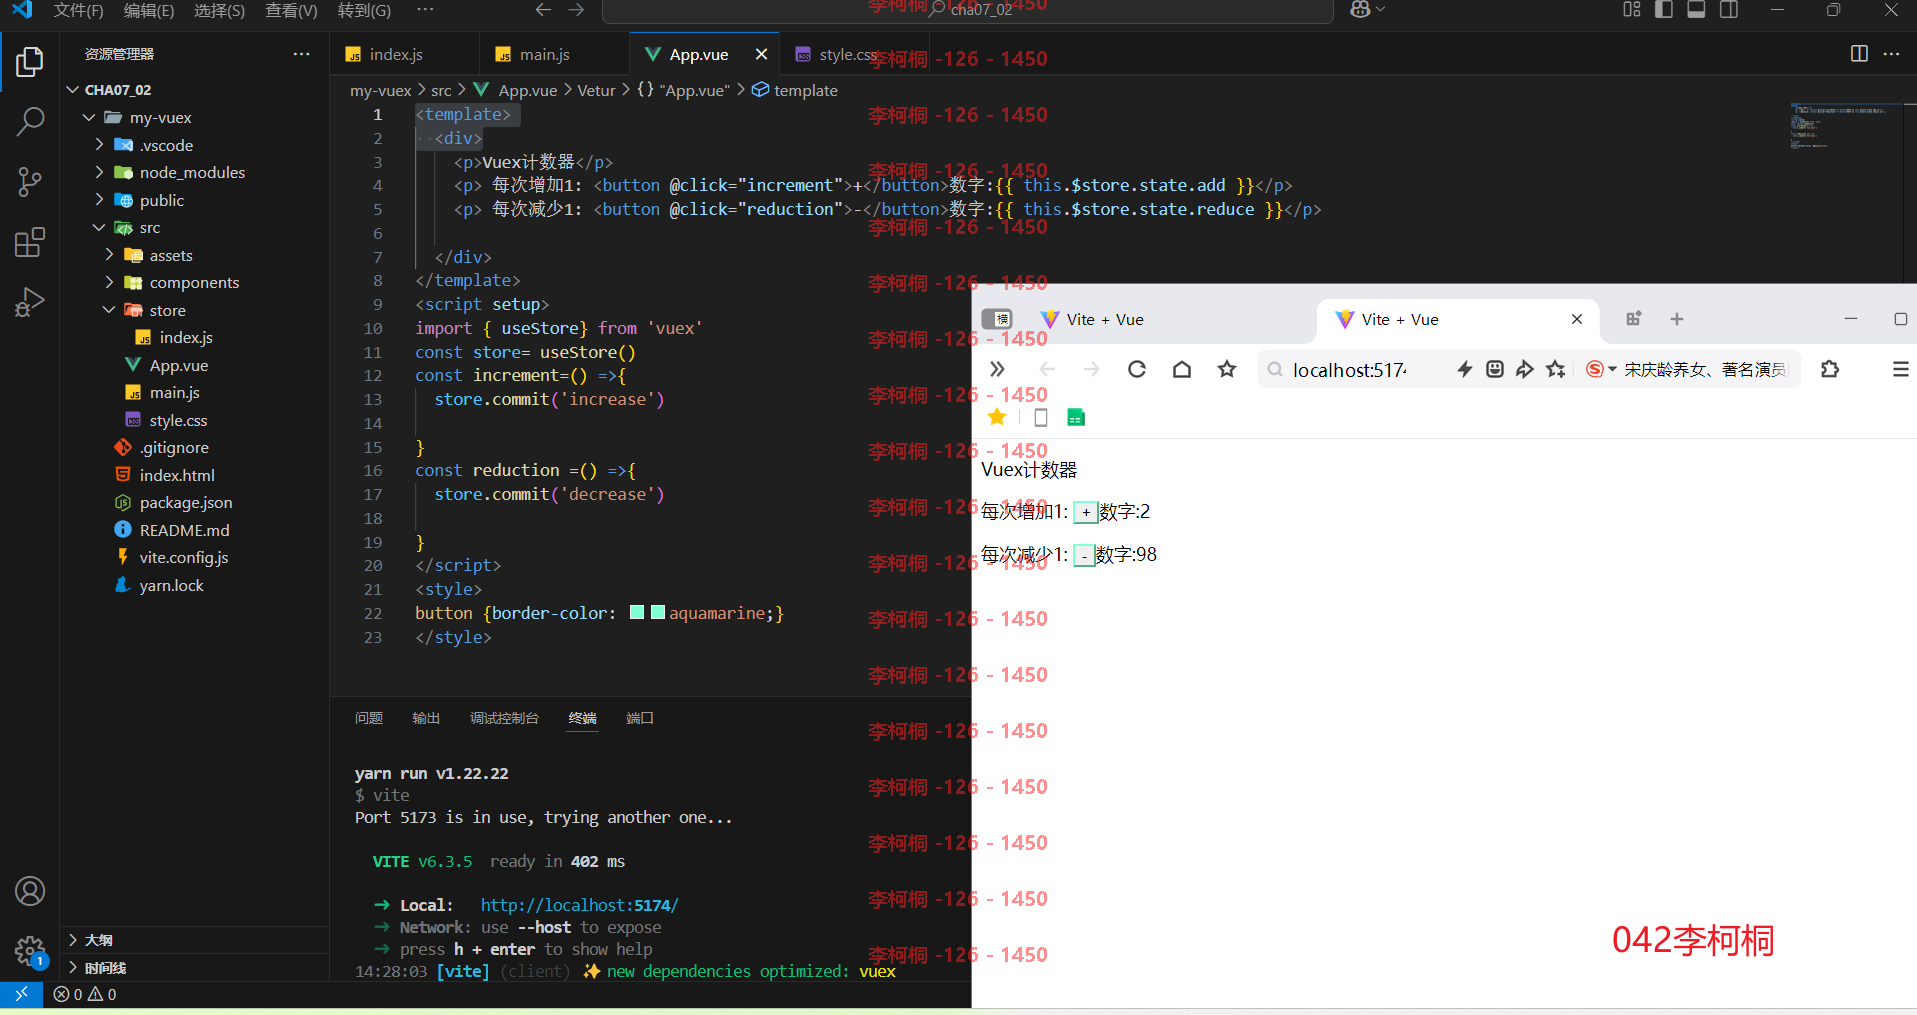Open explorer panel more actions ellipsis
1917x1015 pixels.
301,54
